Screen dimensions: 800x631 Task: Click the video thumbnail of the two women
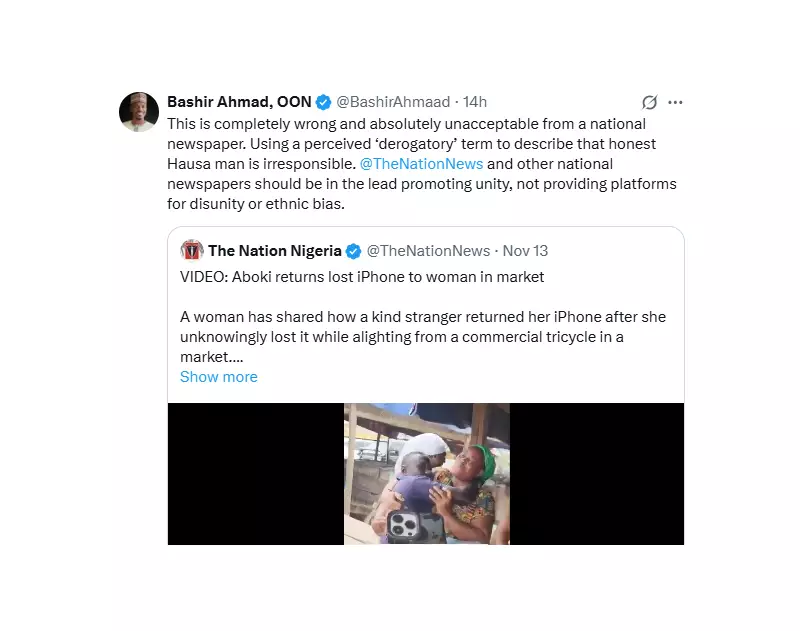427,475
